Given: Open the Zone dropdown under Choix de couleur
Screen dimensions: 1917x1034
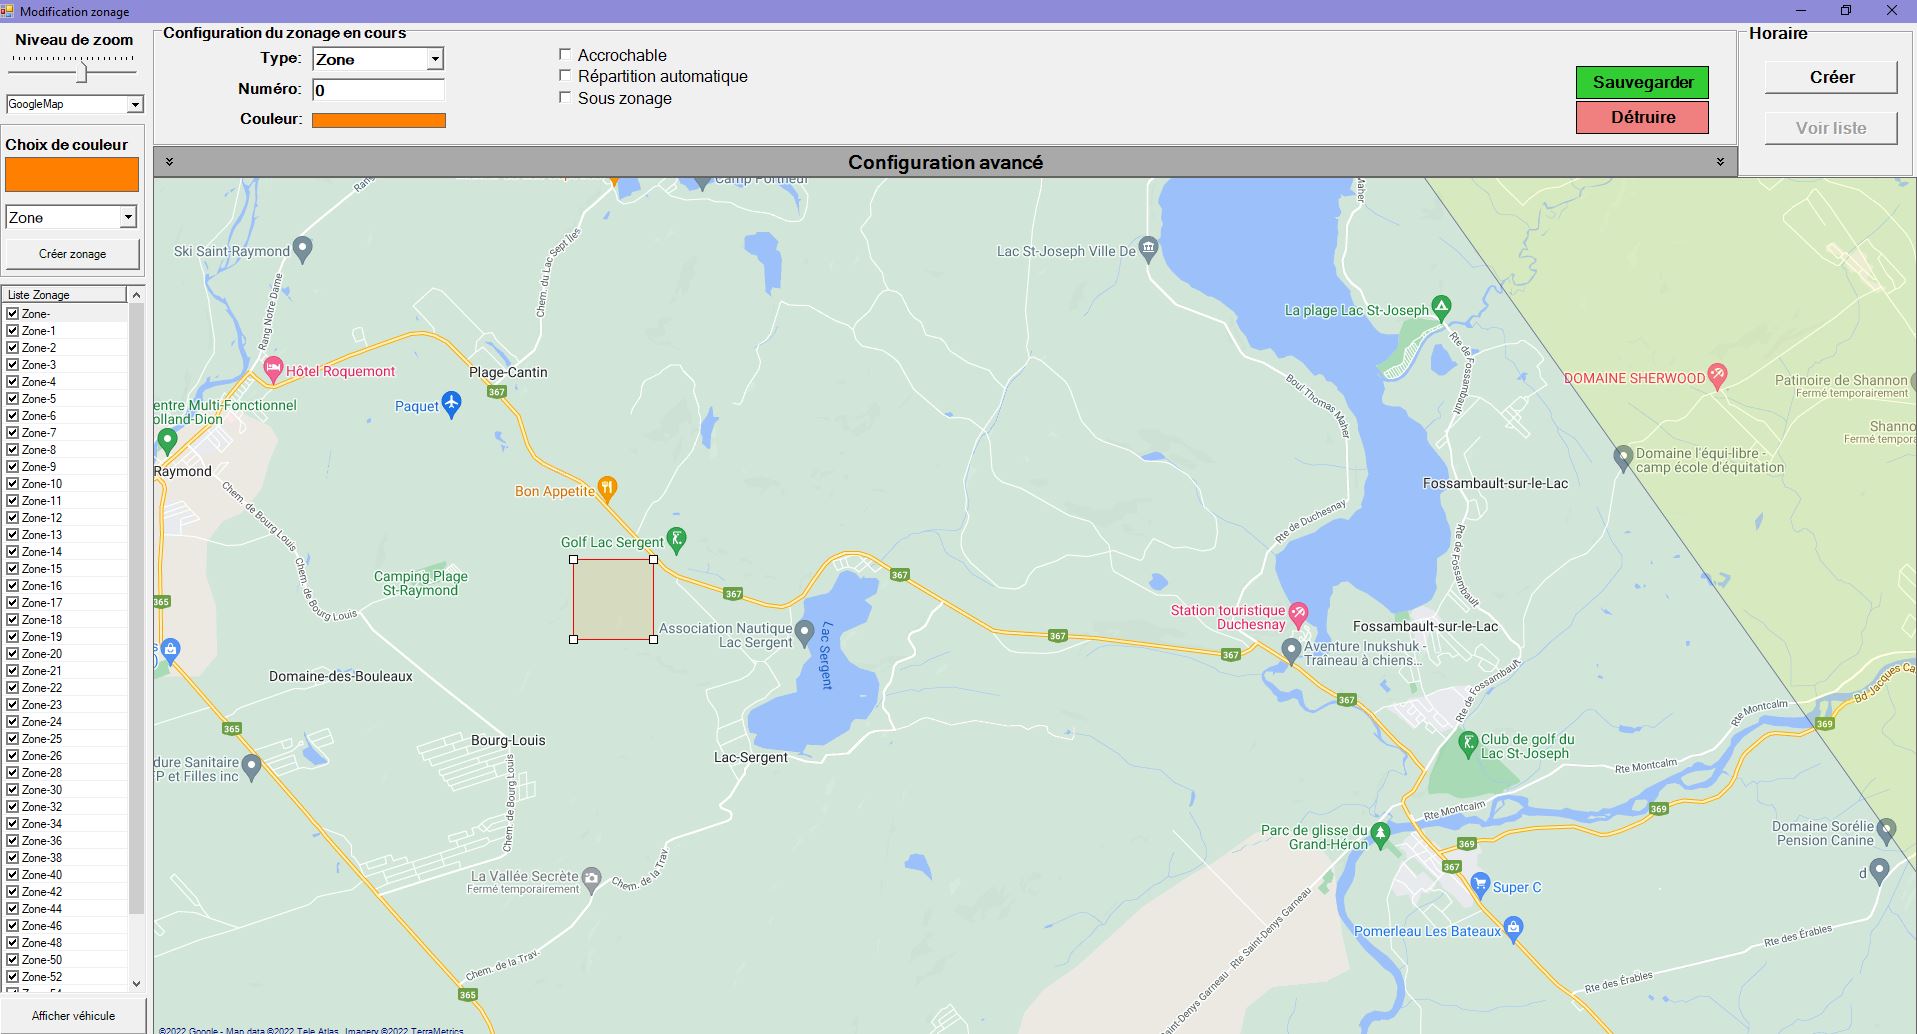Looking at the screenshot, I should (x=128, y=217).
